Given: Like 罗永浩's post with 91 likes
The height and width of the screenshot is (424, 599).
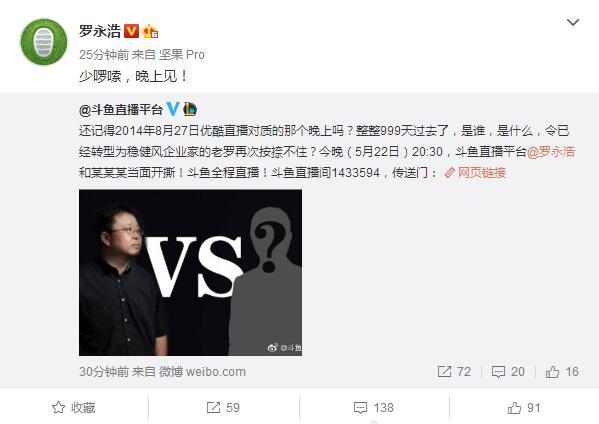Looking at the screenshot, I should tap(524, 408).
